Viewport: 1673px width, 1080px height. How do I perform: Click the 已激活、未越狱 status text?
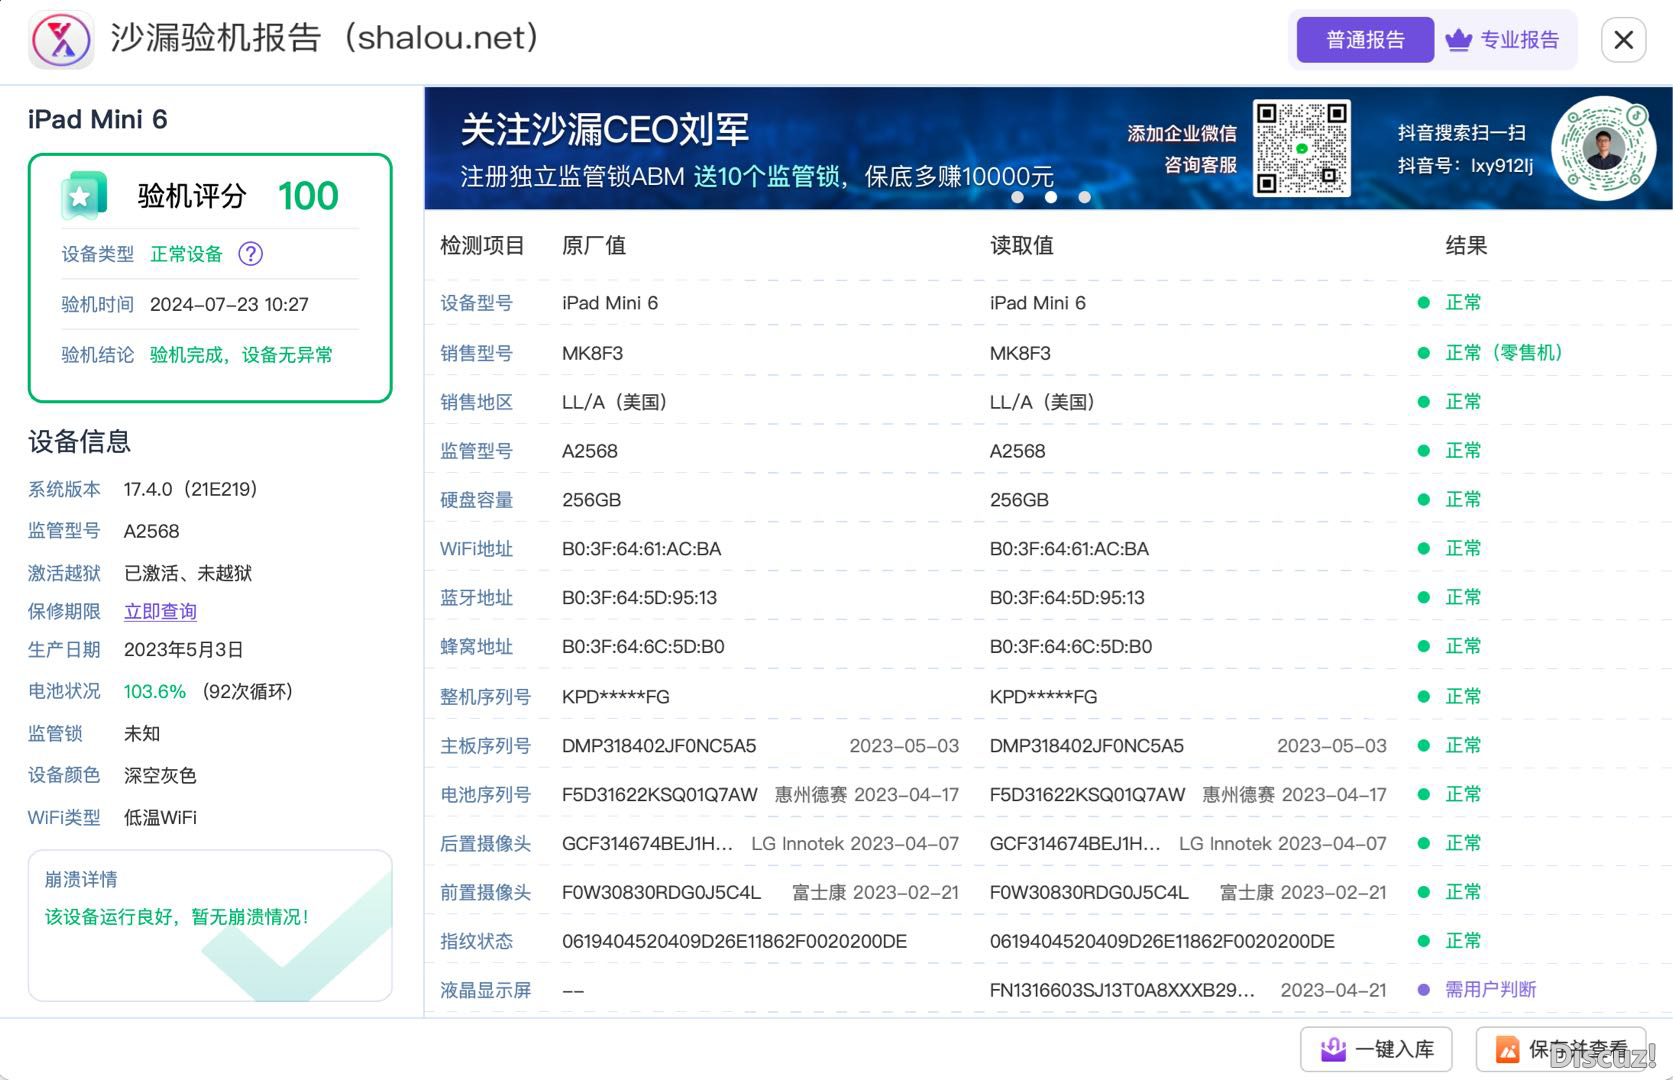(x=188, y=573)
